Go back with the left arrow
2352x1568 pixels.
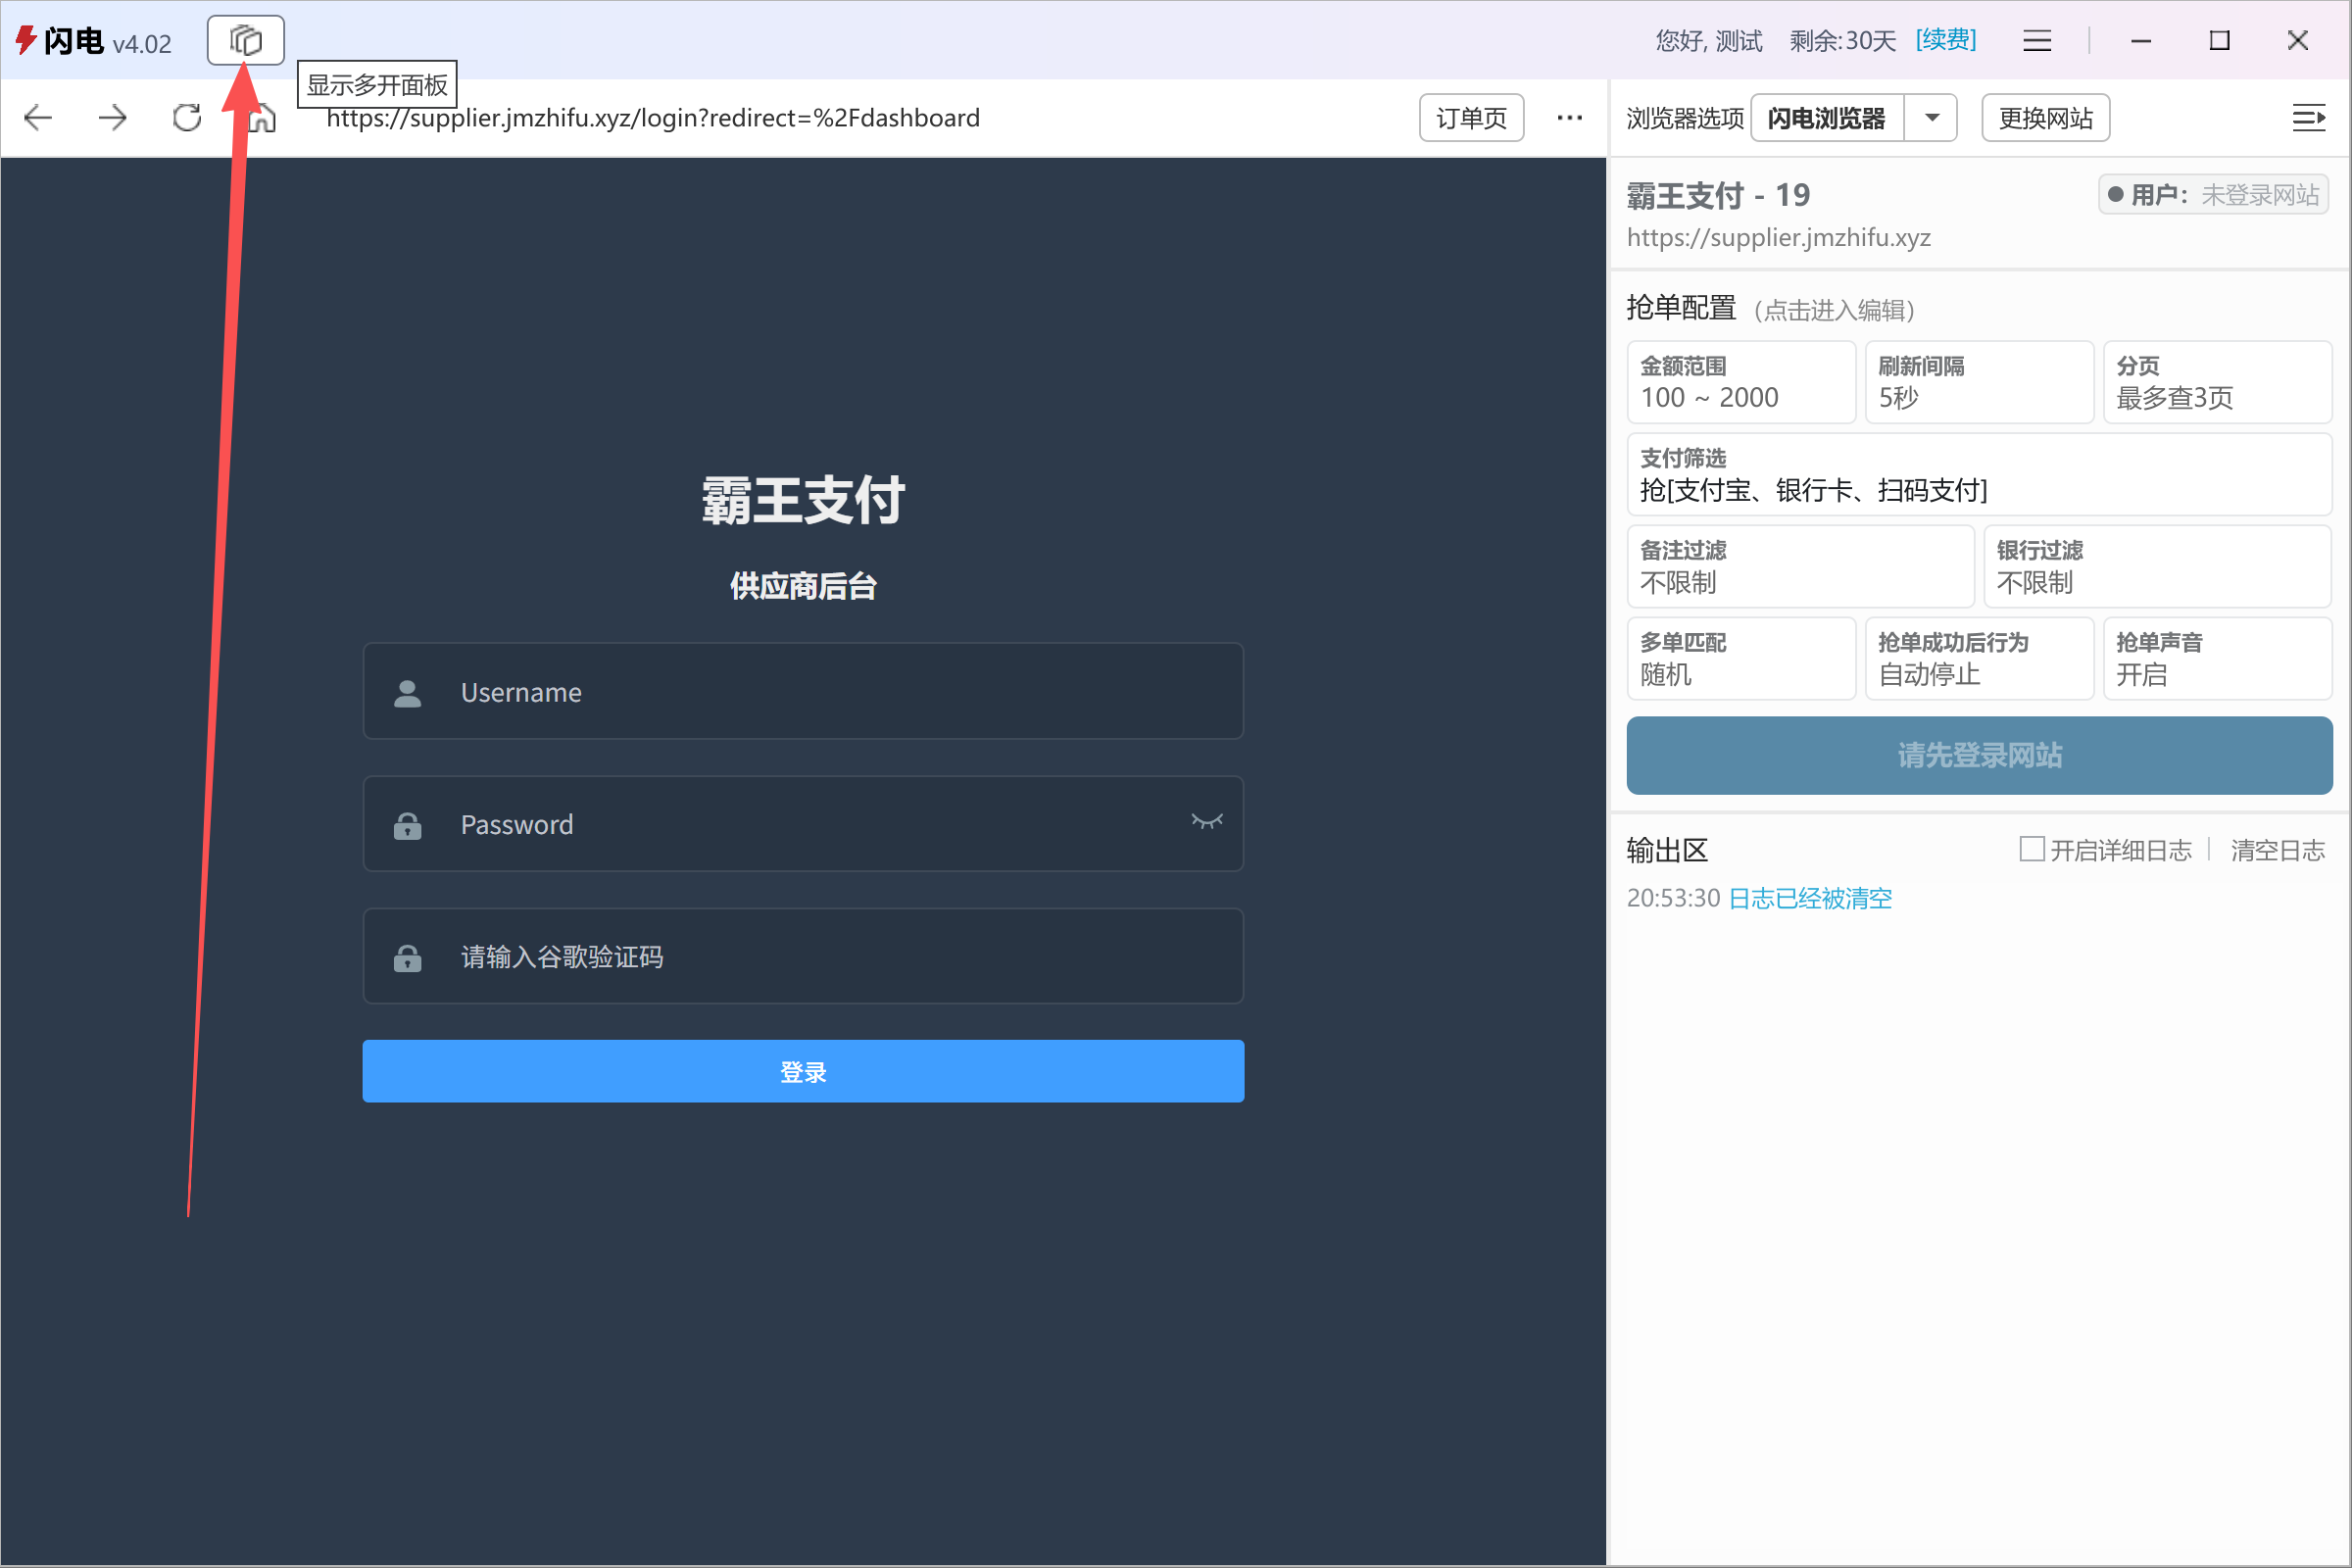[x=38, y=118]
